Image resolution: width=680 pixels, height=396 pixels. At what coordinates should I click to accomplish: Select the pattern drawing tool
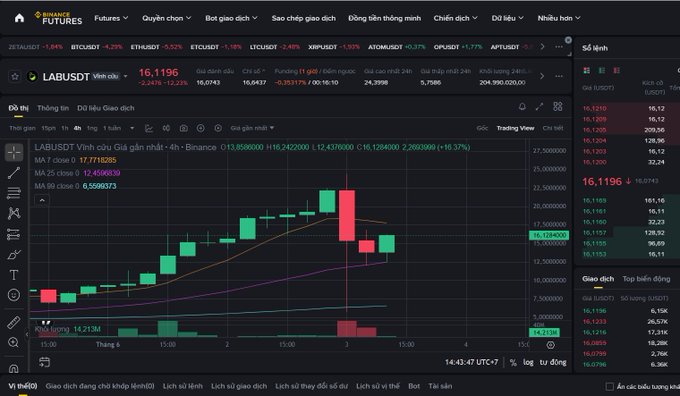coord(14,213)
